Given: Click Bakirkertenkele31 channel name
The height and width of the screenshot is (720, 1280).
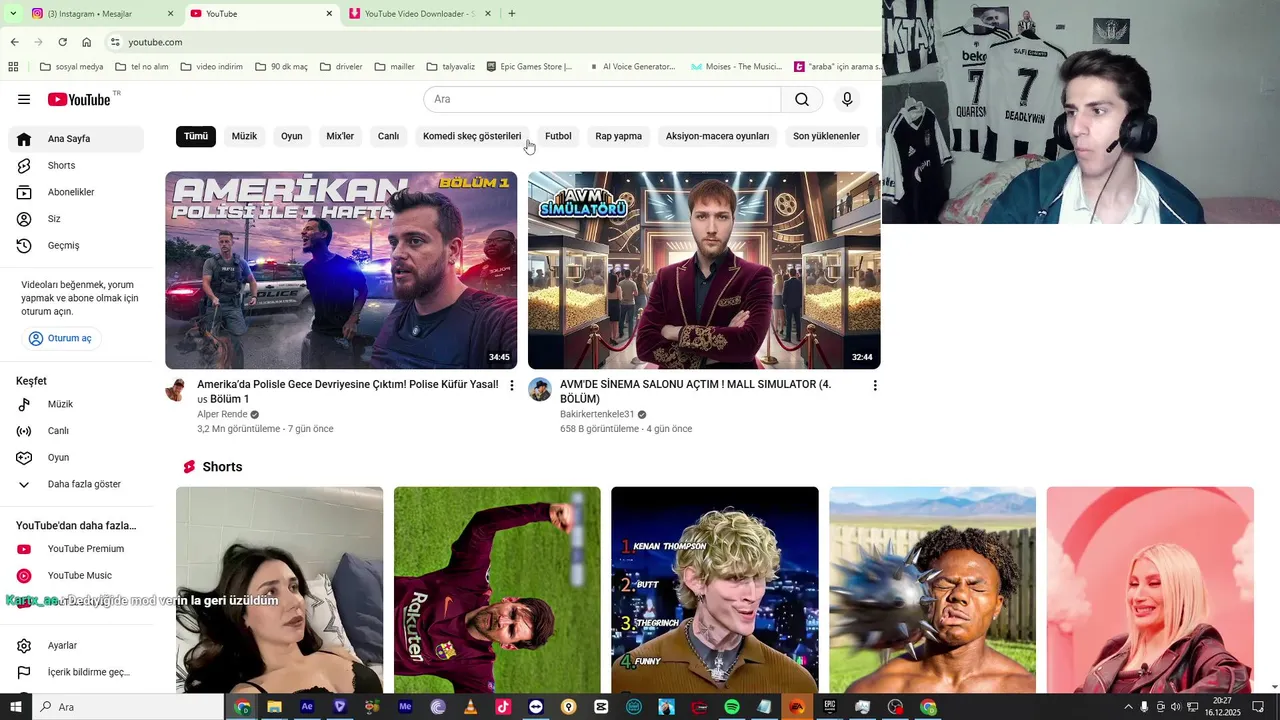Looking at the screenshot, I should (x=597, y=414).
